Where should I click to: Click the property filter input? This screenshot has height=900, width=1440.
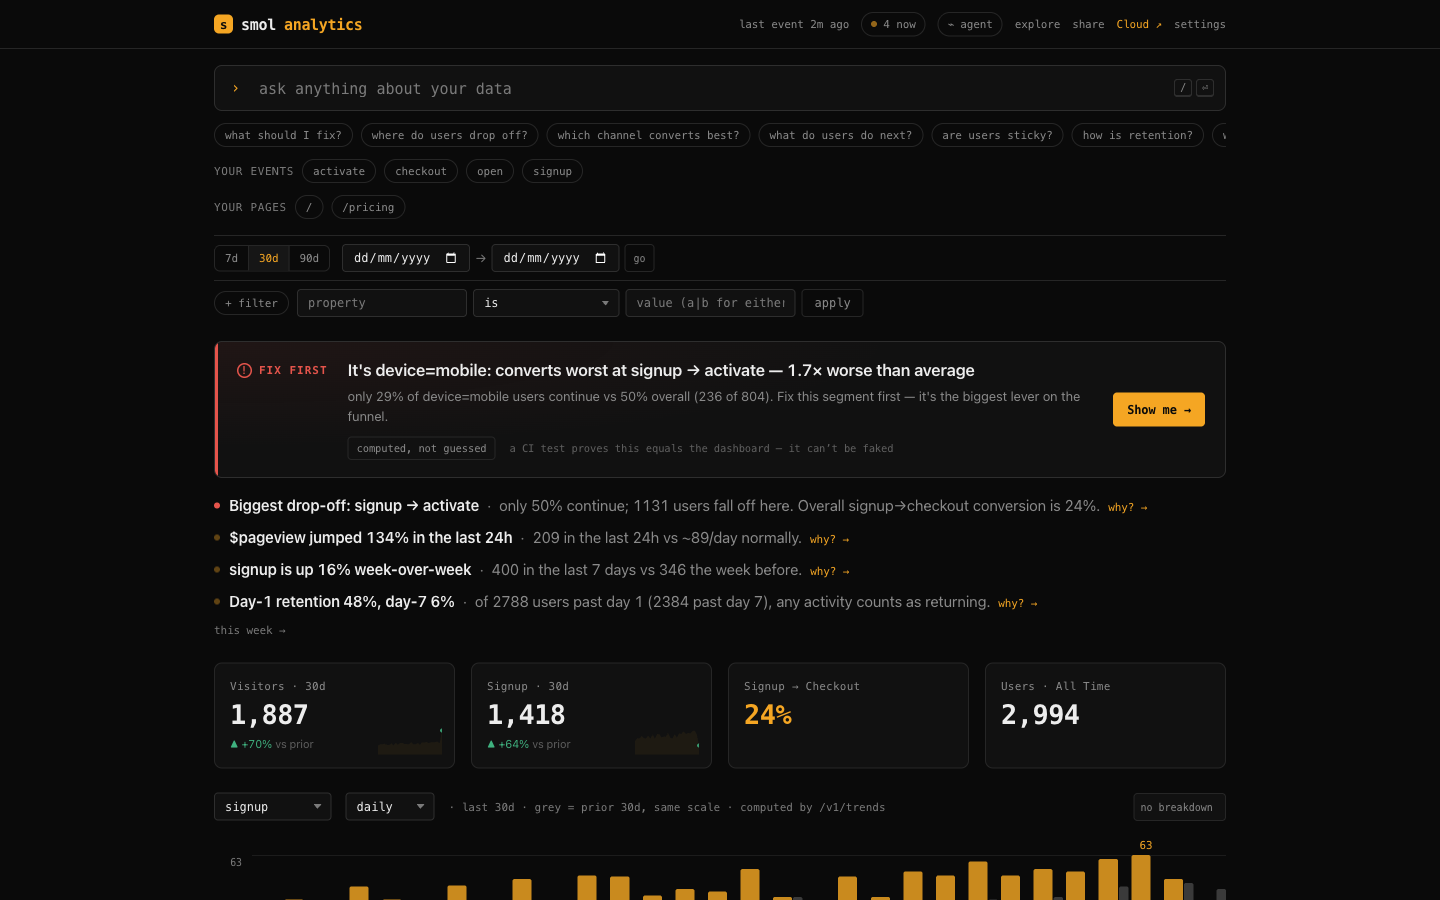382,303
